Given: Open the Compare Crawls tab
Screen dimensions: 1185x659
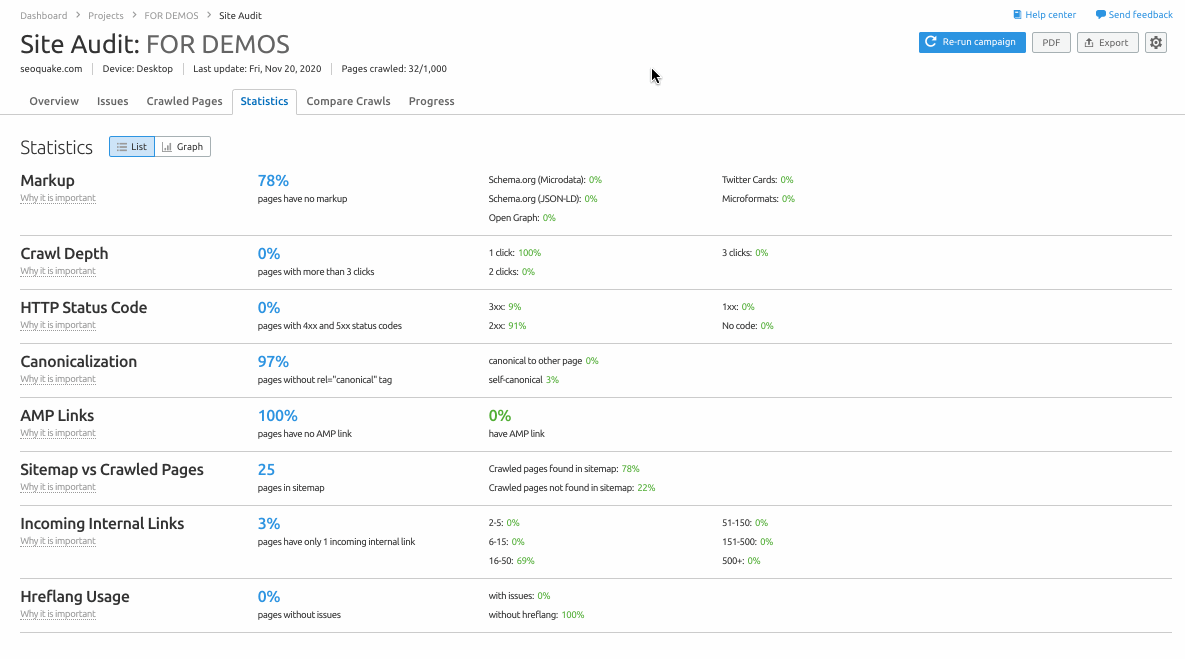Looking at the screenshot, I should pyautogui.click(x=348, y=102).
